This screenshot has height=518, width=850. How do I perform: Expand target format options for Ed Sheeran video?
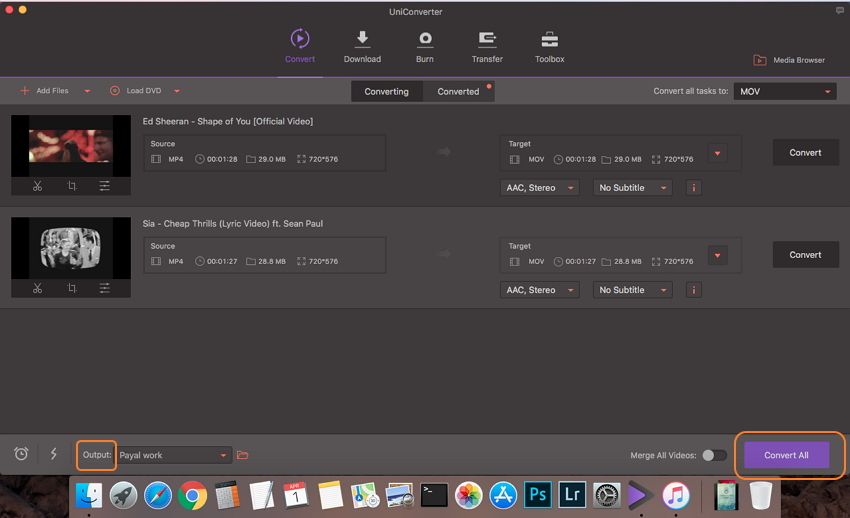pyautogui.click(x=718, y=153)
